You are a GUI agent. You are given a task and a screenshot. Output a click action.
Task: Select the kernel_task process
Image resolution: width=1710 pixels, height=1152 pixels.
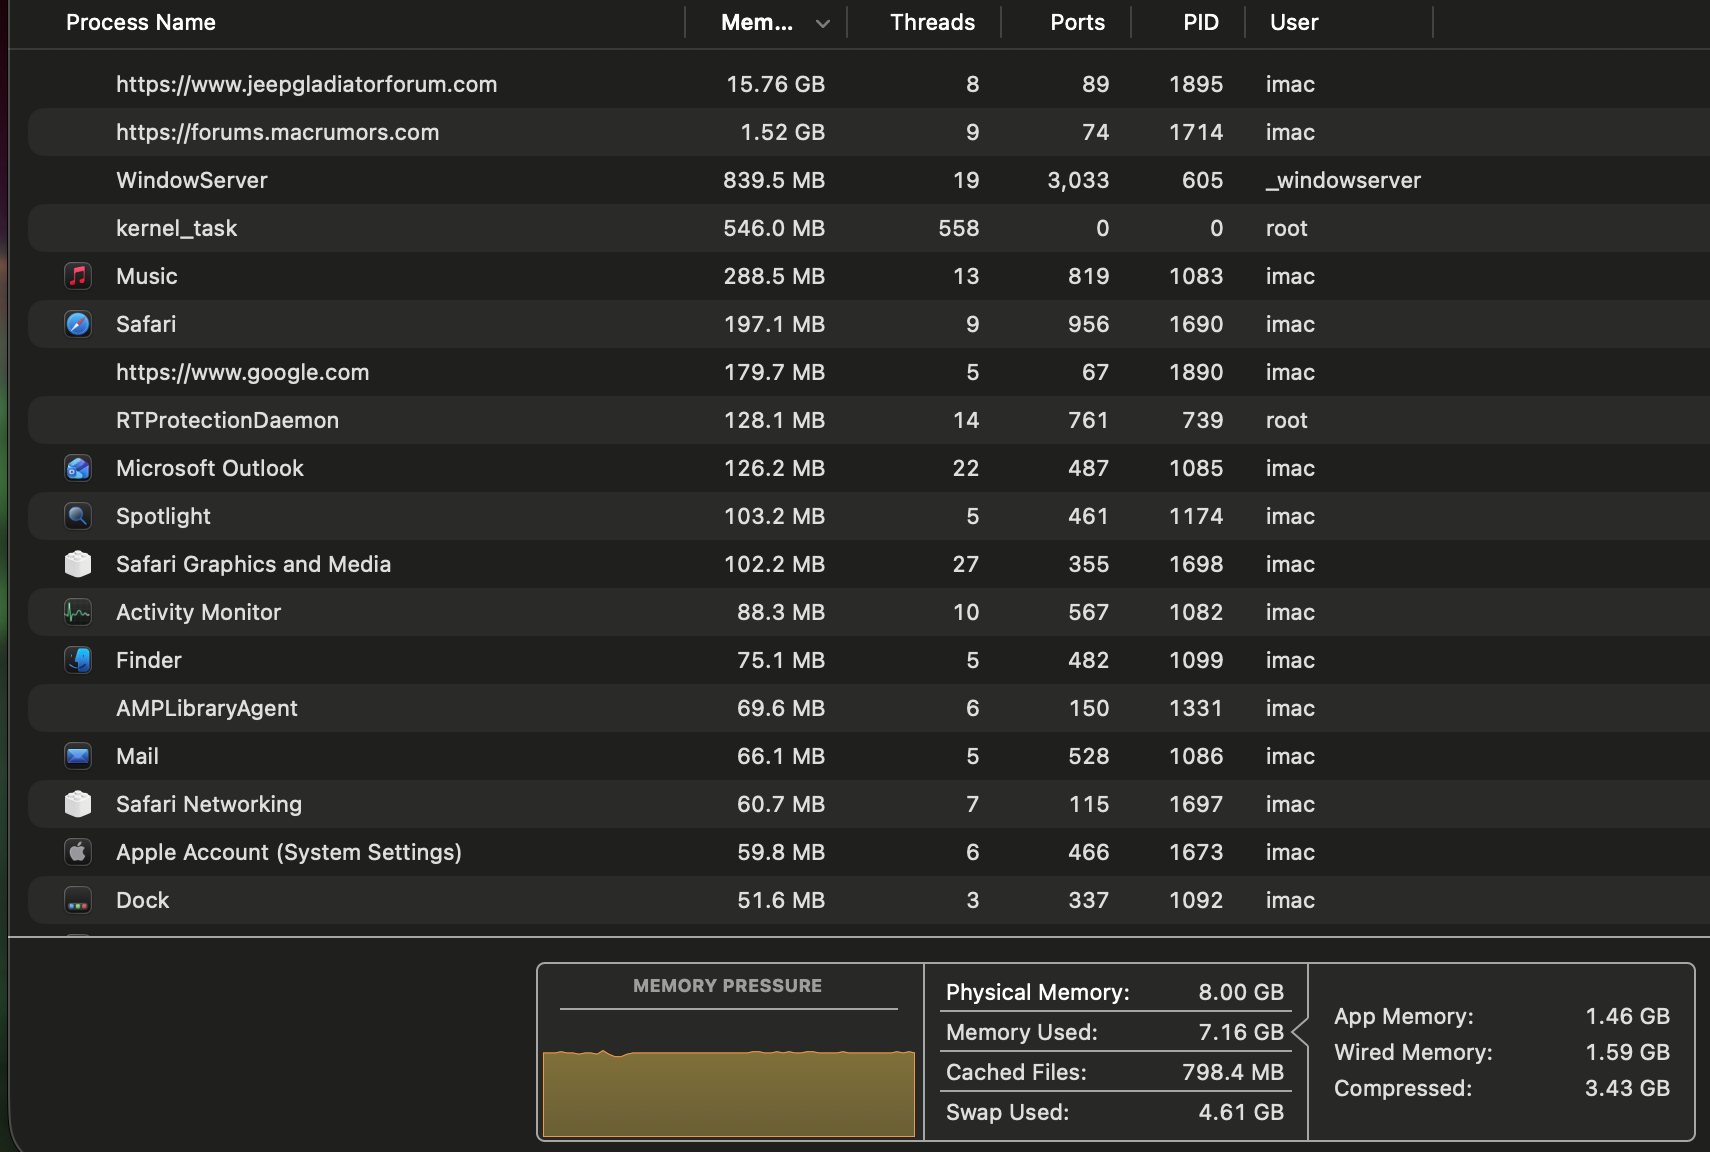point(176,228)
